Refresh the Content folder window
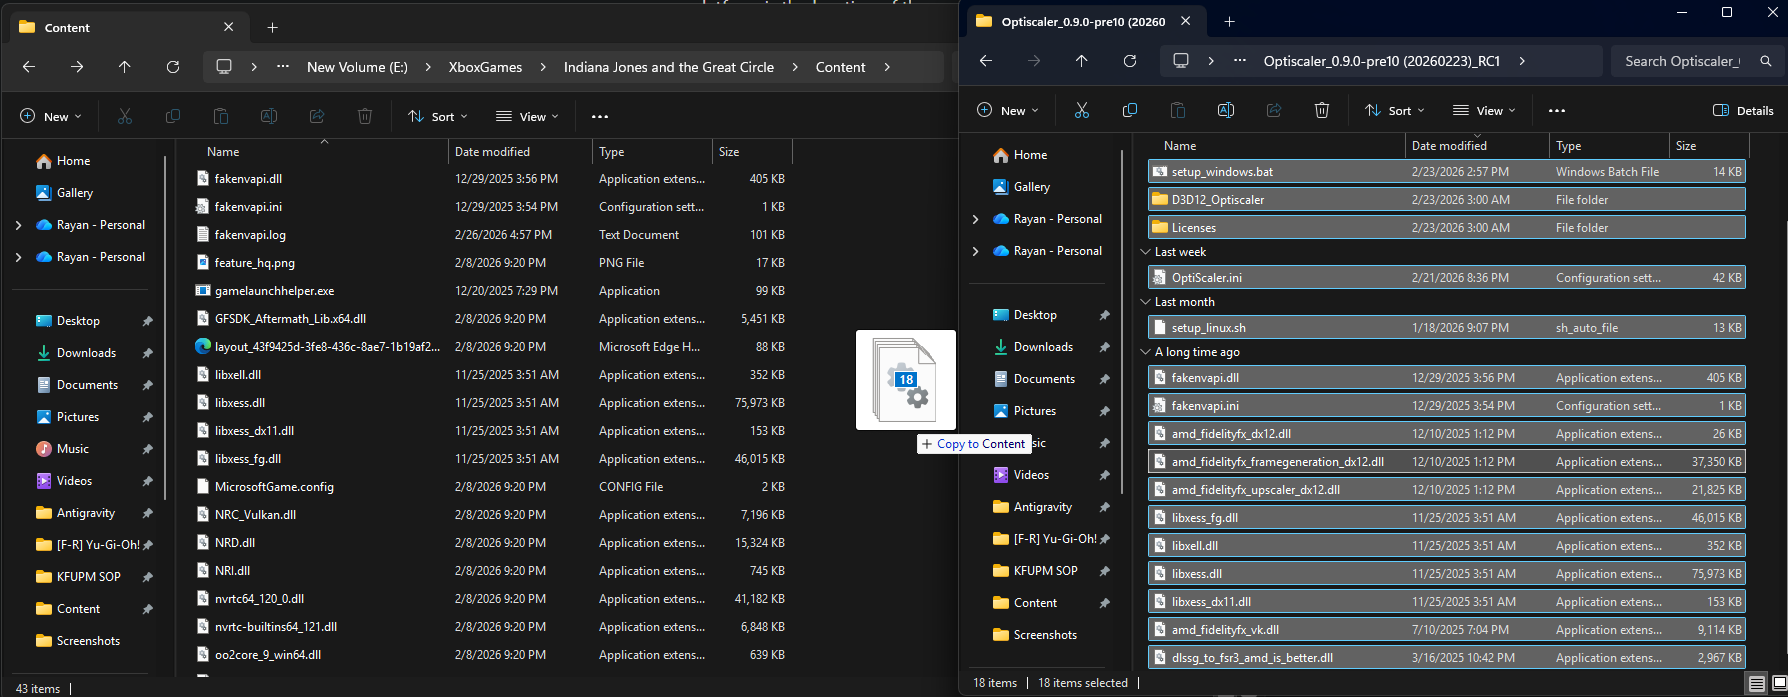This screenshot has width=1788, height=697. [173, 67]
